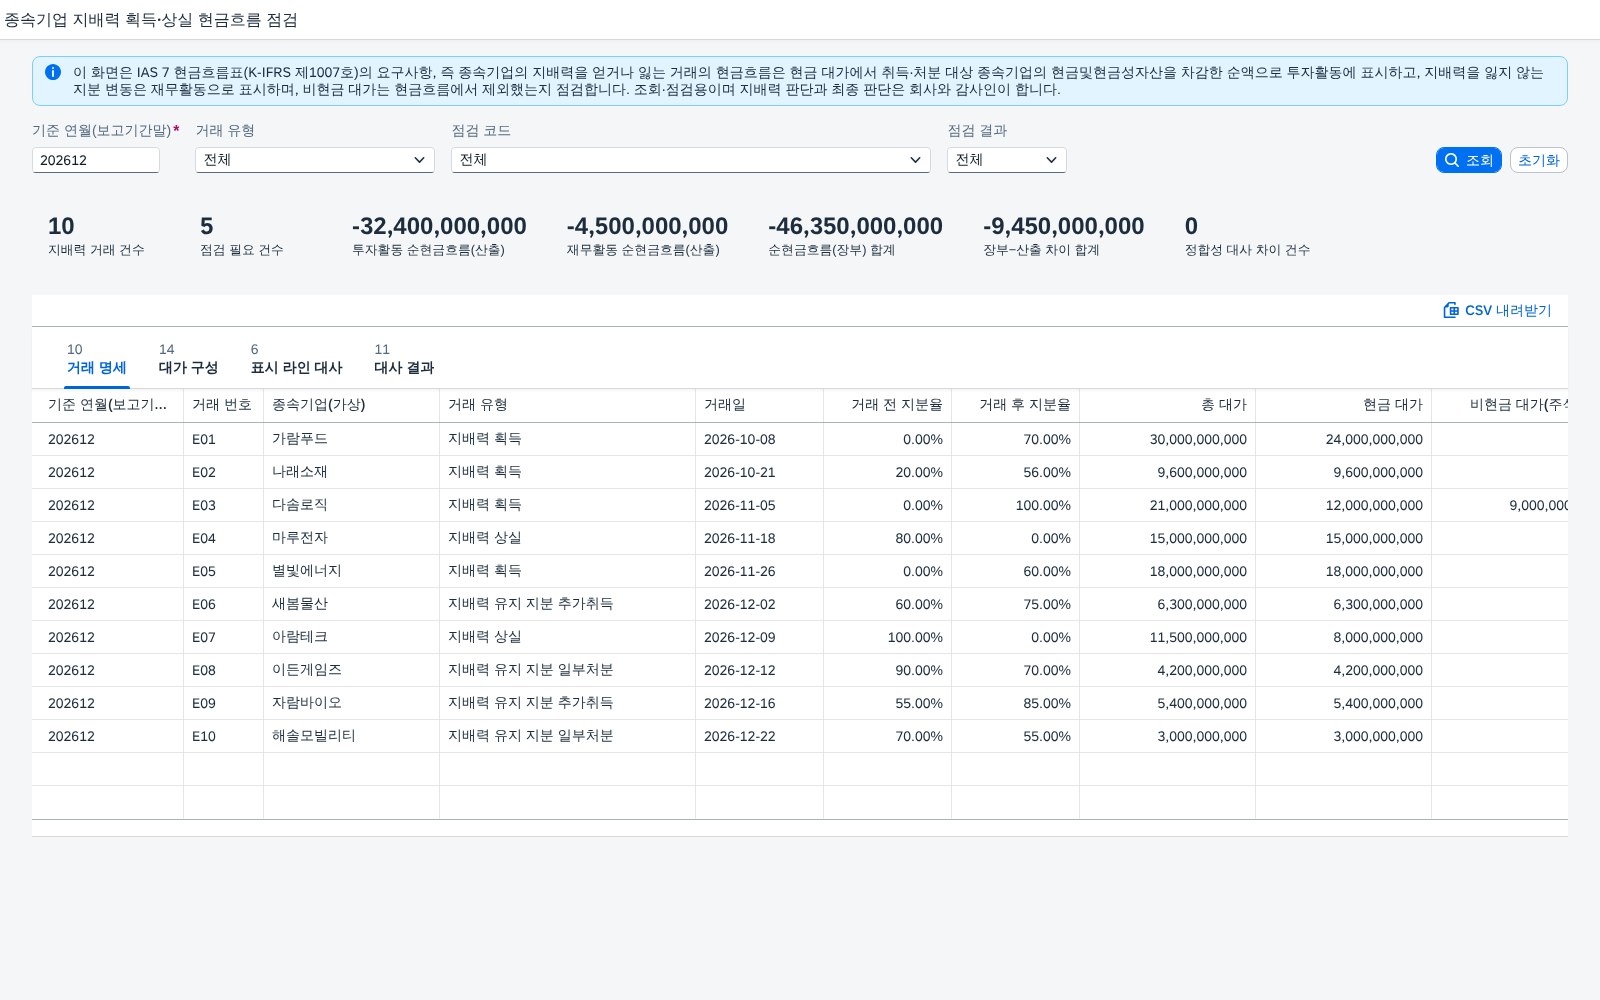Click the 지배력 거래 건수 value 10
Image resolution: width=1600 pixels, height=1000 pixels.
(x=61, y=226)
